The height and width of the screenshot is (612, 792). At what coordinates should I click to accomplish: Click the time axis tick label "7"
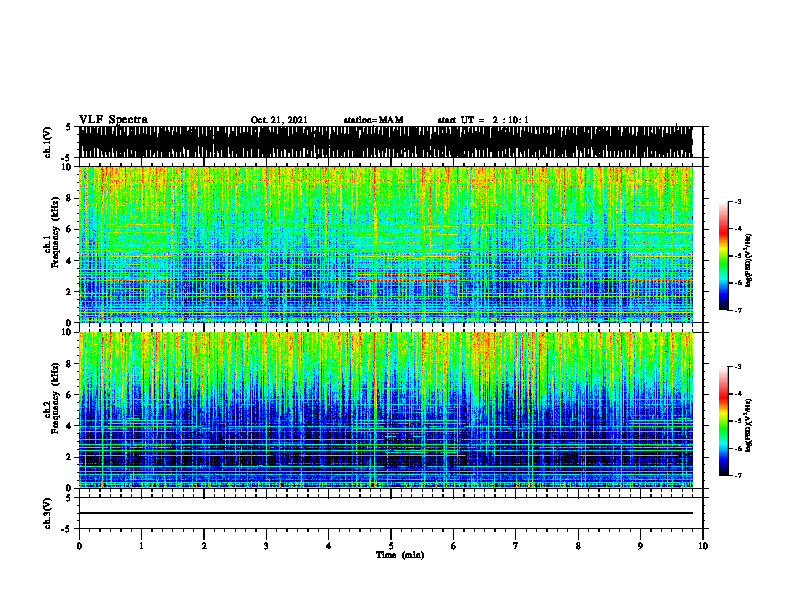[516, 546]
